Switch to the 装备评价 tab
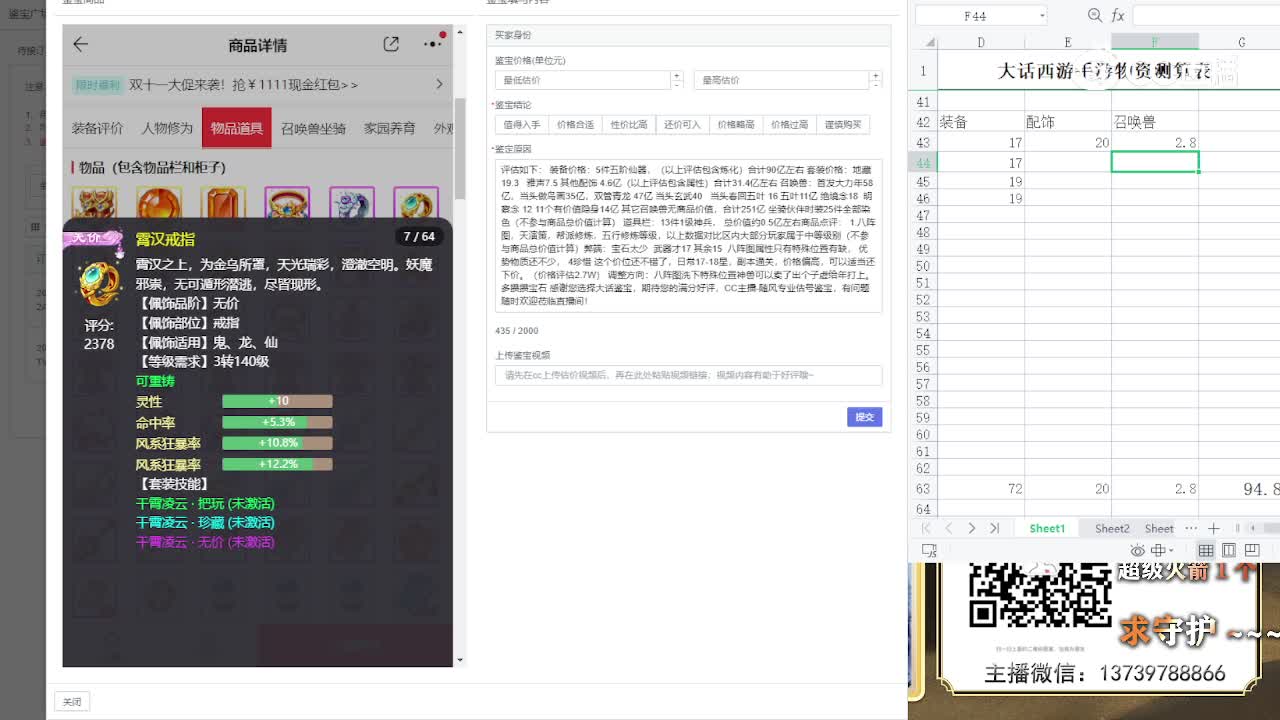 point(97,128)
